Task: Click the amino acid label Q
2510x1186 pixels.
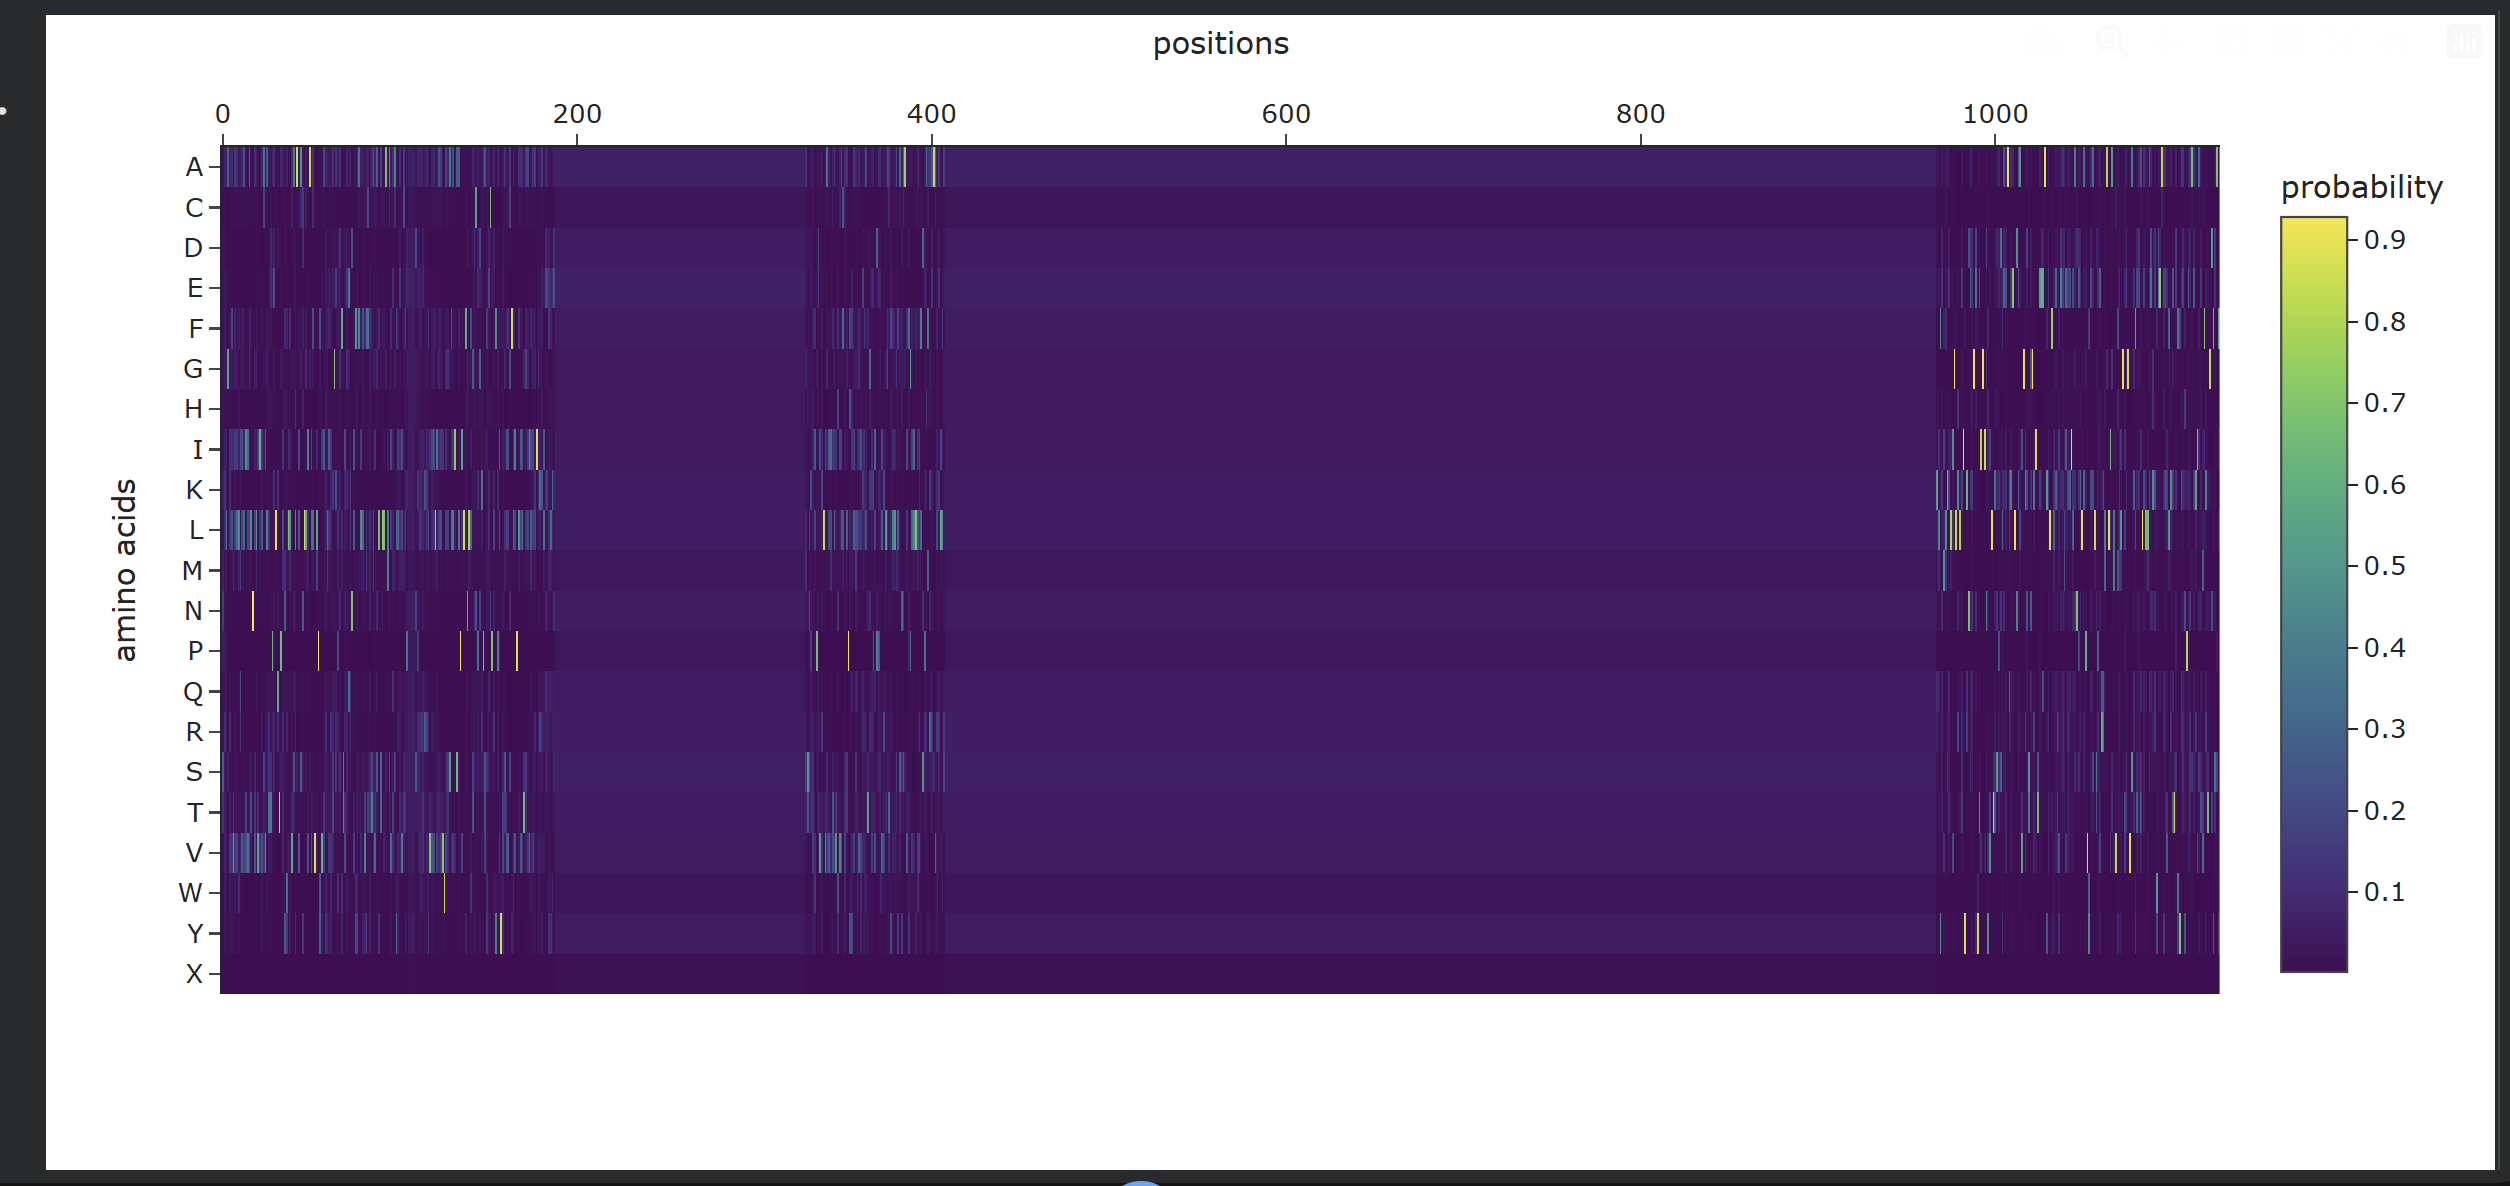Action: 193,692
